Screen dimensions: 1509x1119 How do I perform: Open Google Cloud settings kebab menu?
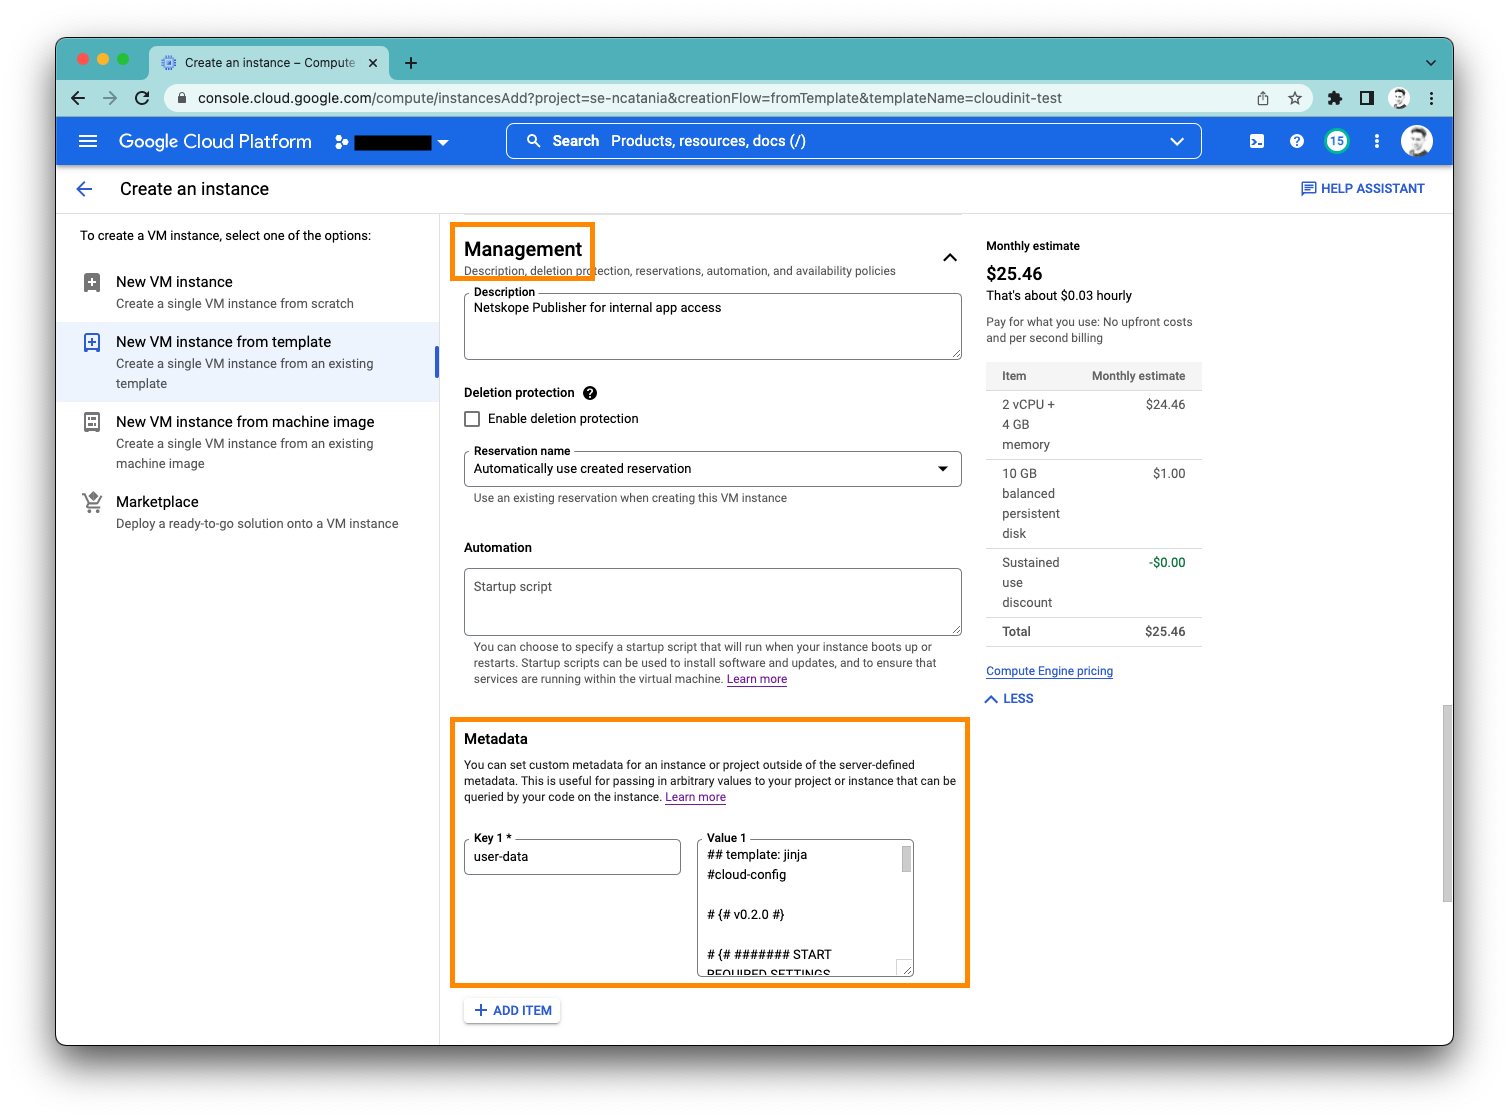(x=1377, y=141)
